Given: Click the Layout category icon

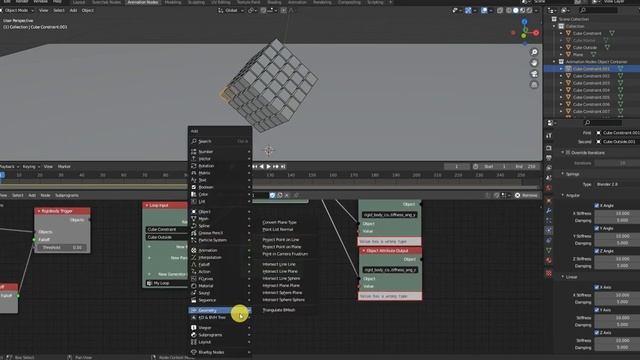Looking at the screenshot, I should coord(194,342).
